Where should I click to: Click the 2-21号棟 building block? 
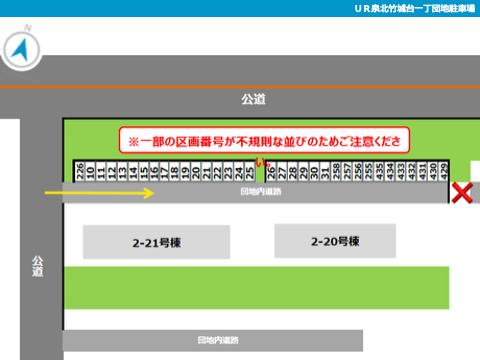156,242
